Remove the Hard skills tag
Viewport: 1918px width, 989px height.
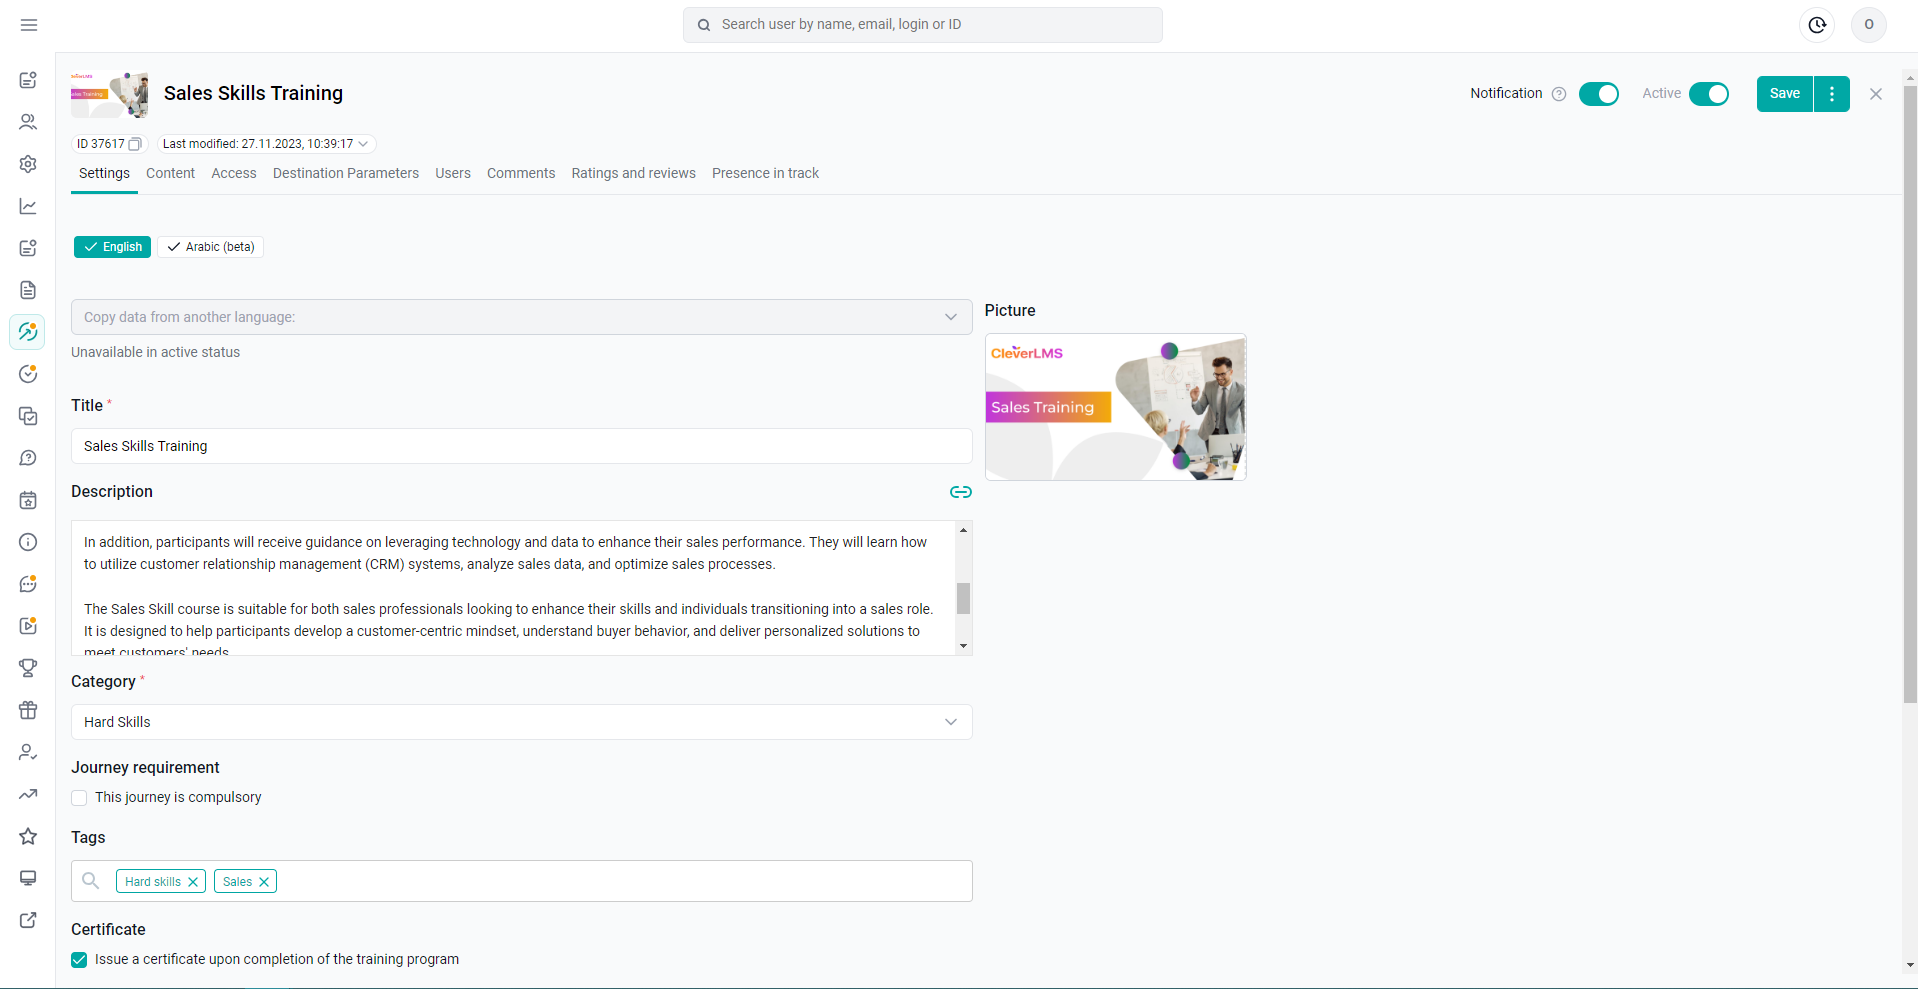193,882
